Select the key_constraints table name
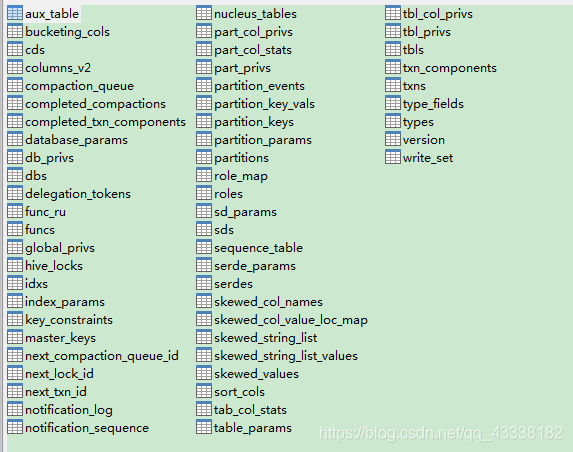The image size is (573, 452). (x=69, y=320)
